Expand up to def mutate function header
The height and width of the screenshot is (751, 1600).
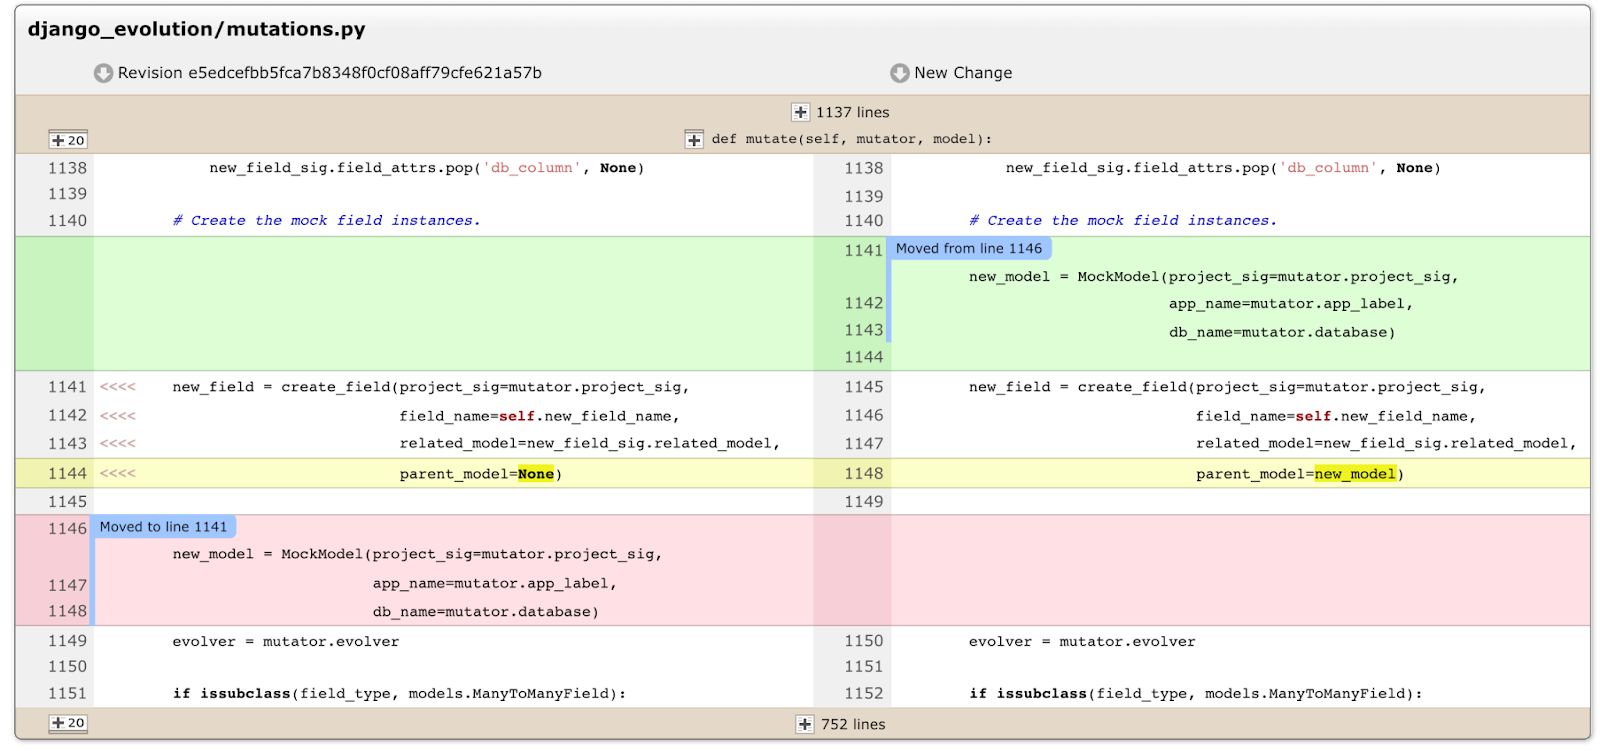694,139
